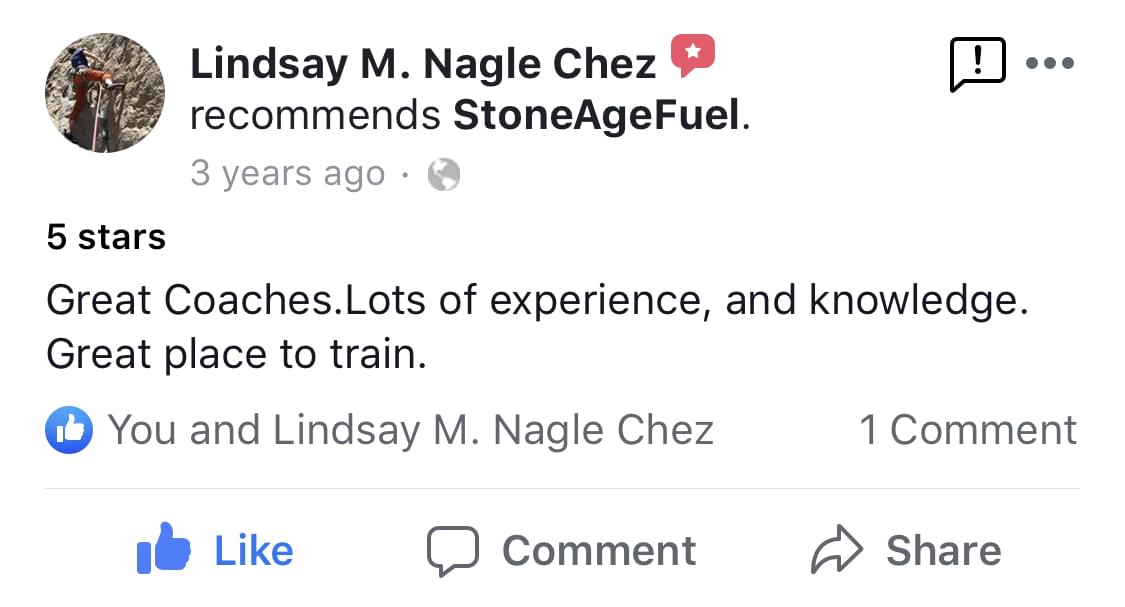Click the word "recommends" in header
The image size is (1125, 607).
[x=316, y=117]
